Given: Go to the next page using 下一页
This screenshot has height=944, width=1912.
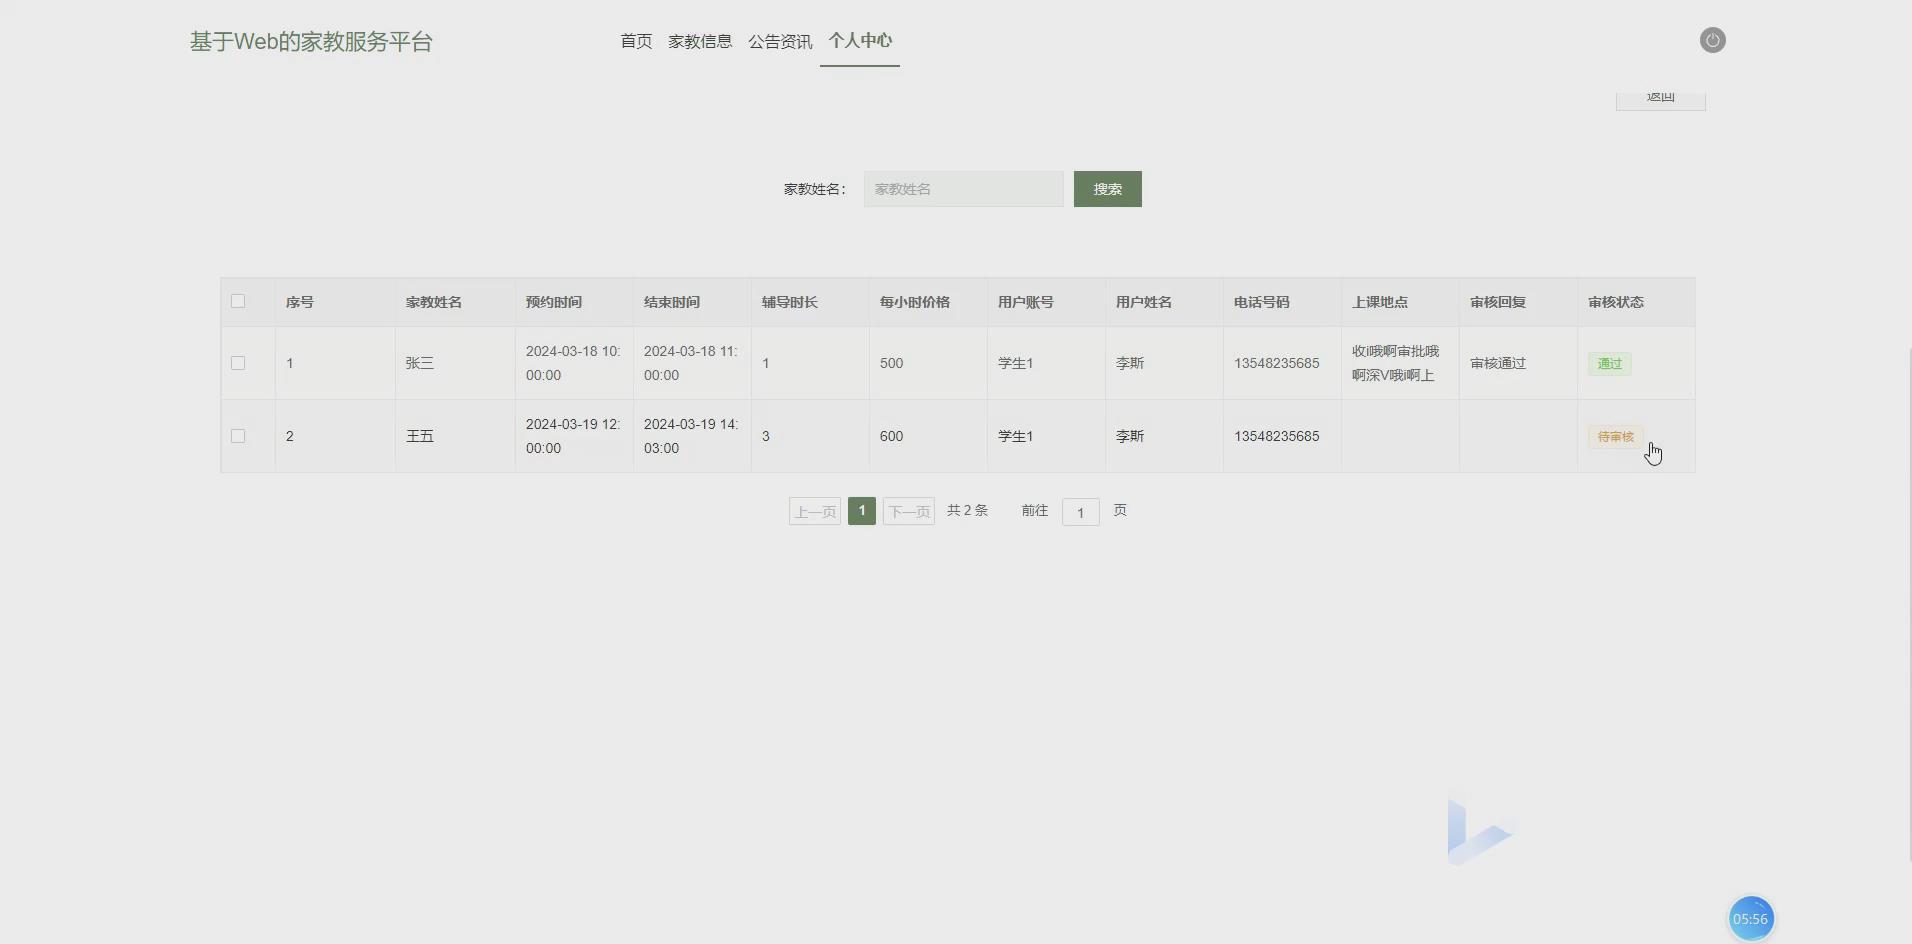Looking at the screenshot, I should pos(908,510).
